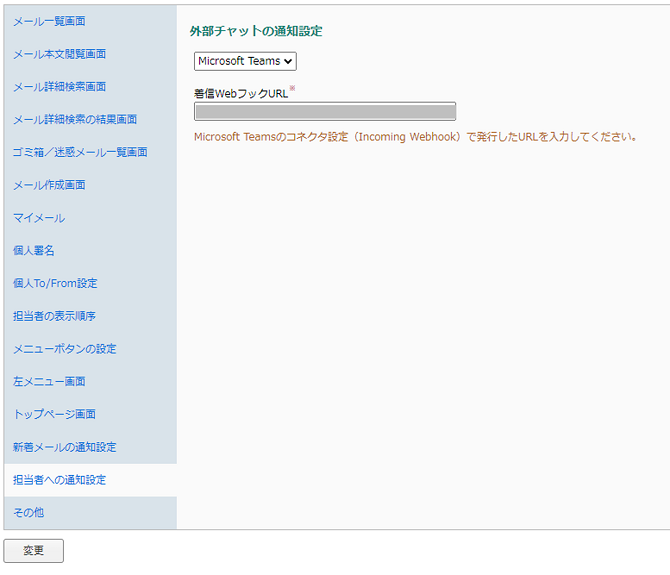Screen dimensions: 670x575
Task: Go to メール詳細検索画面 settings
Action: [x=59, y=87]
